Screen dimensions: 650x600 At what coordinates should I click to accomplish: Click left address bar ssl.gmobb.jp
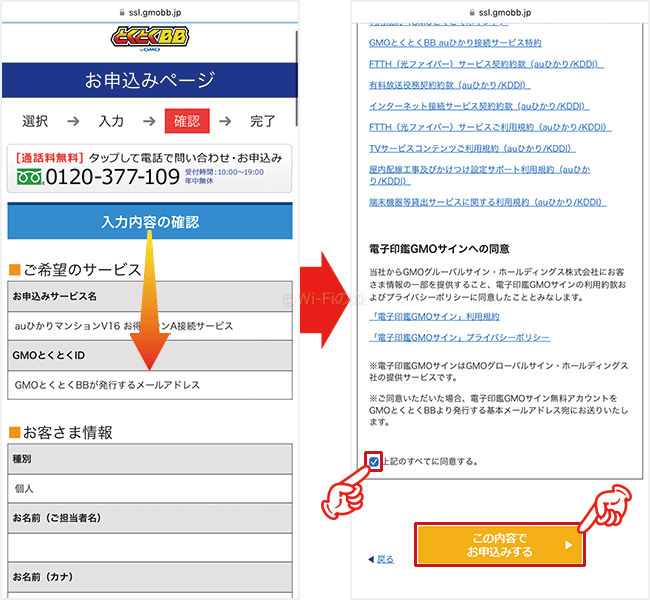click(155, 12)
